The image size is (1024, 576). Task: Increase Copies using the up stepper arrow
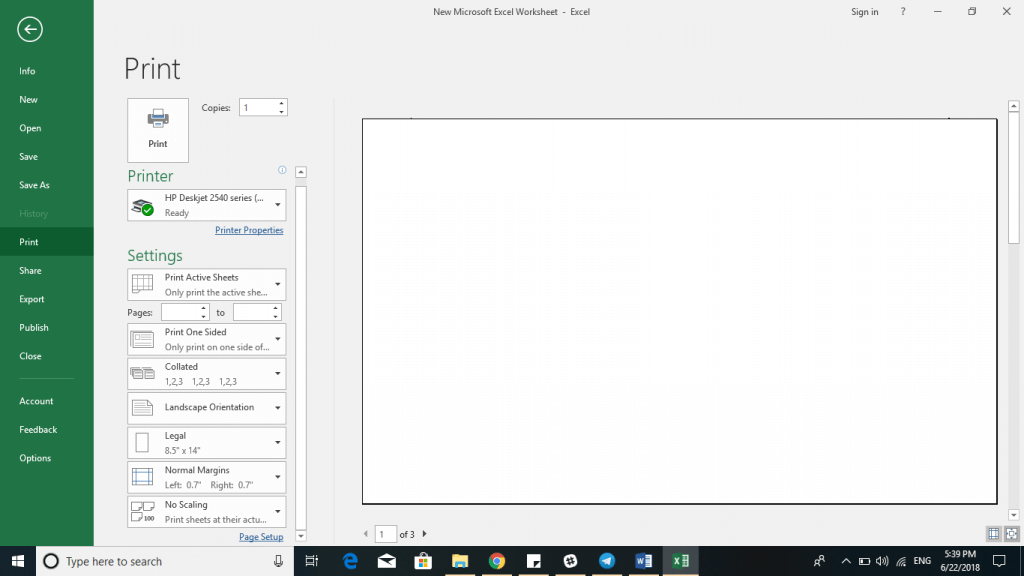(x=281, y=101)
